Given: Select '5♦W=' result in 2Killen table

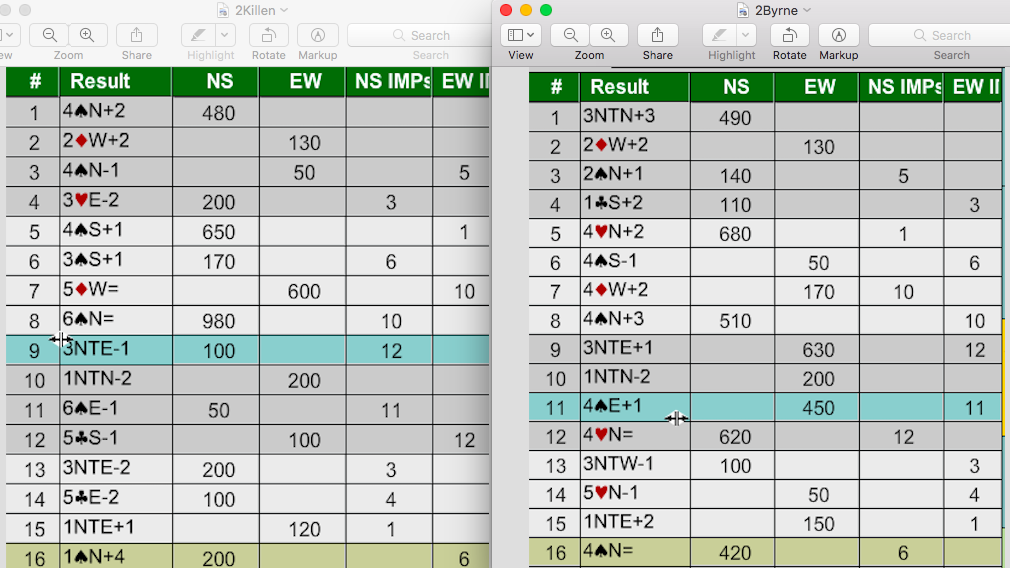Looking at the screenshot, I should [91, 289].
